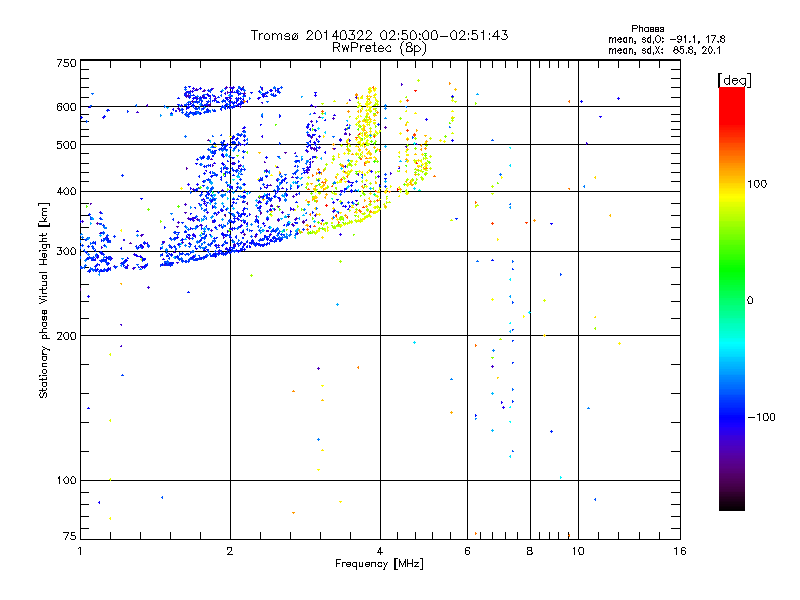
Task: Click the "Frequency [MHz]" axis label
Action: click(379, 564)
